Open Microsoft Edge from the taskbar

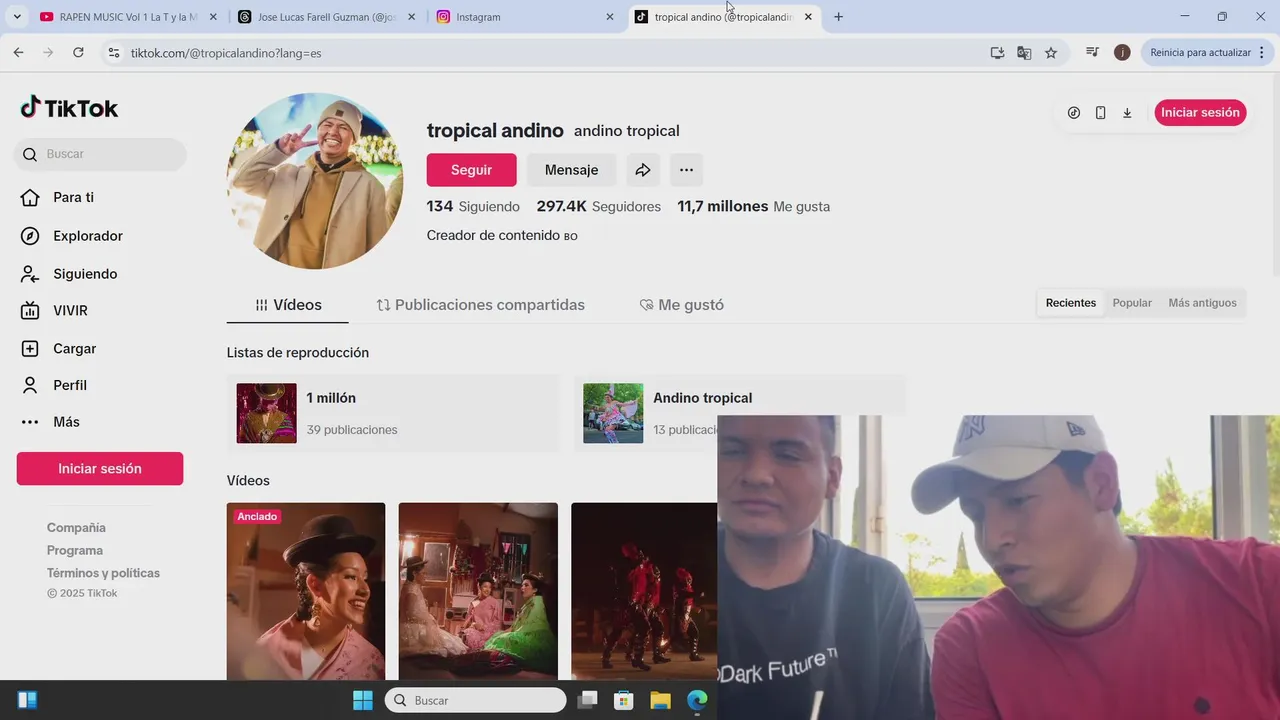pos(697,700)
